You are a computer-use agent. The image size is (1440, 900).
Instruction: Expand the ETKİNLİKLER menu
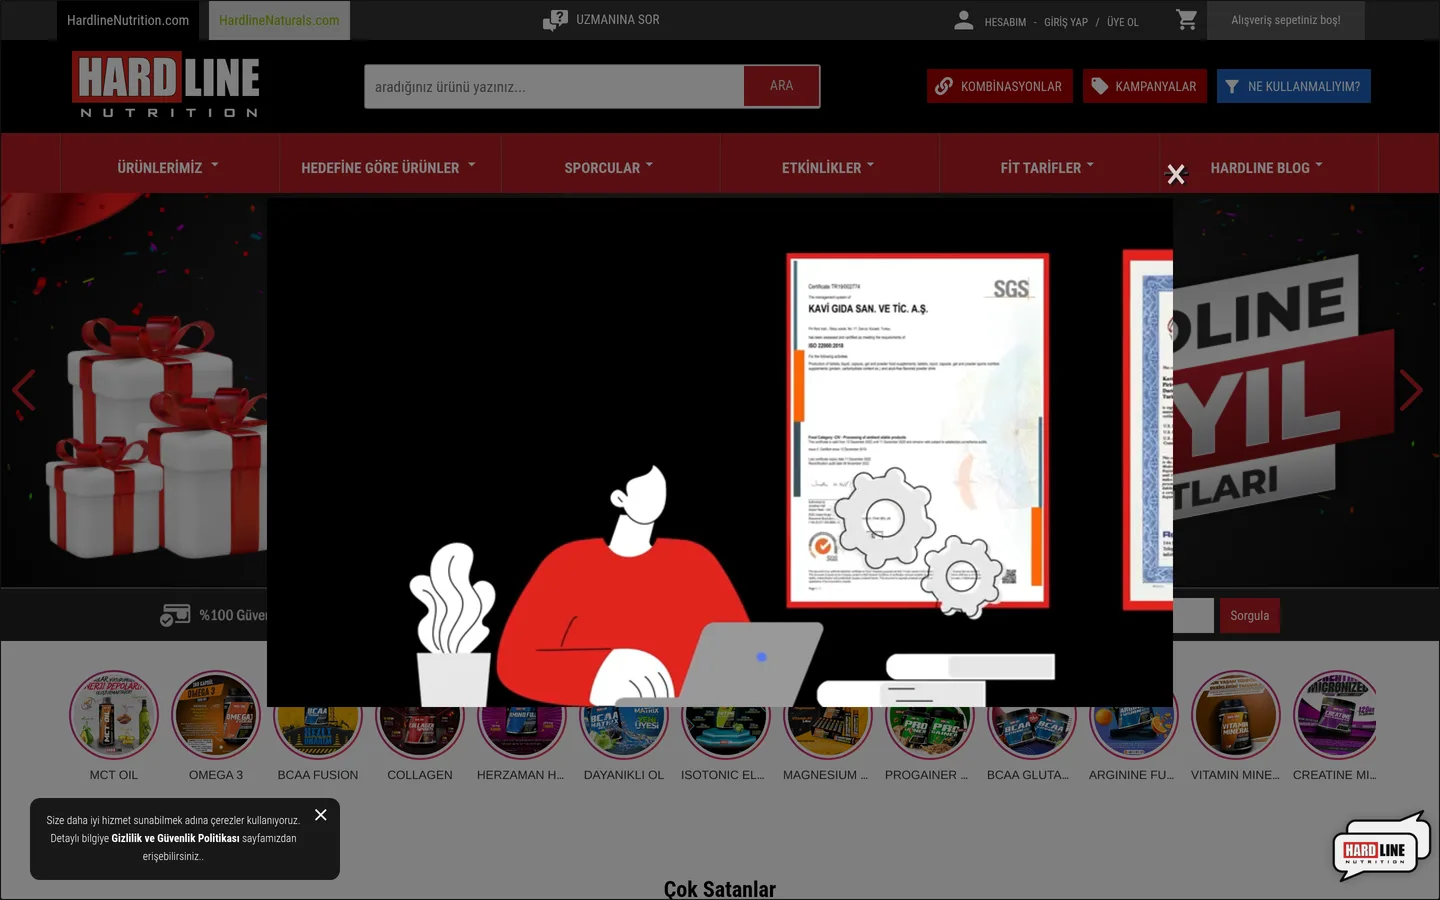pos(829,167)
